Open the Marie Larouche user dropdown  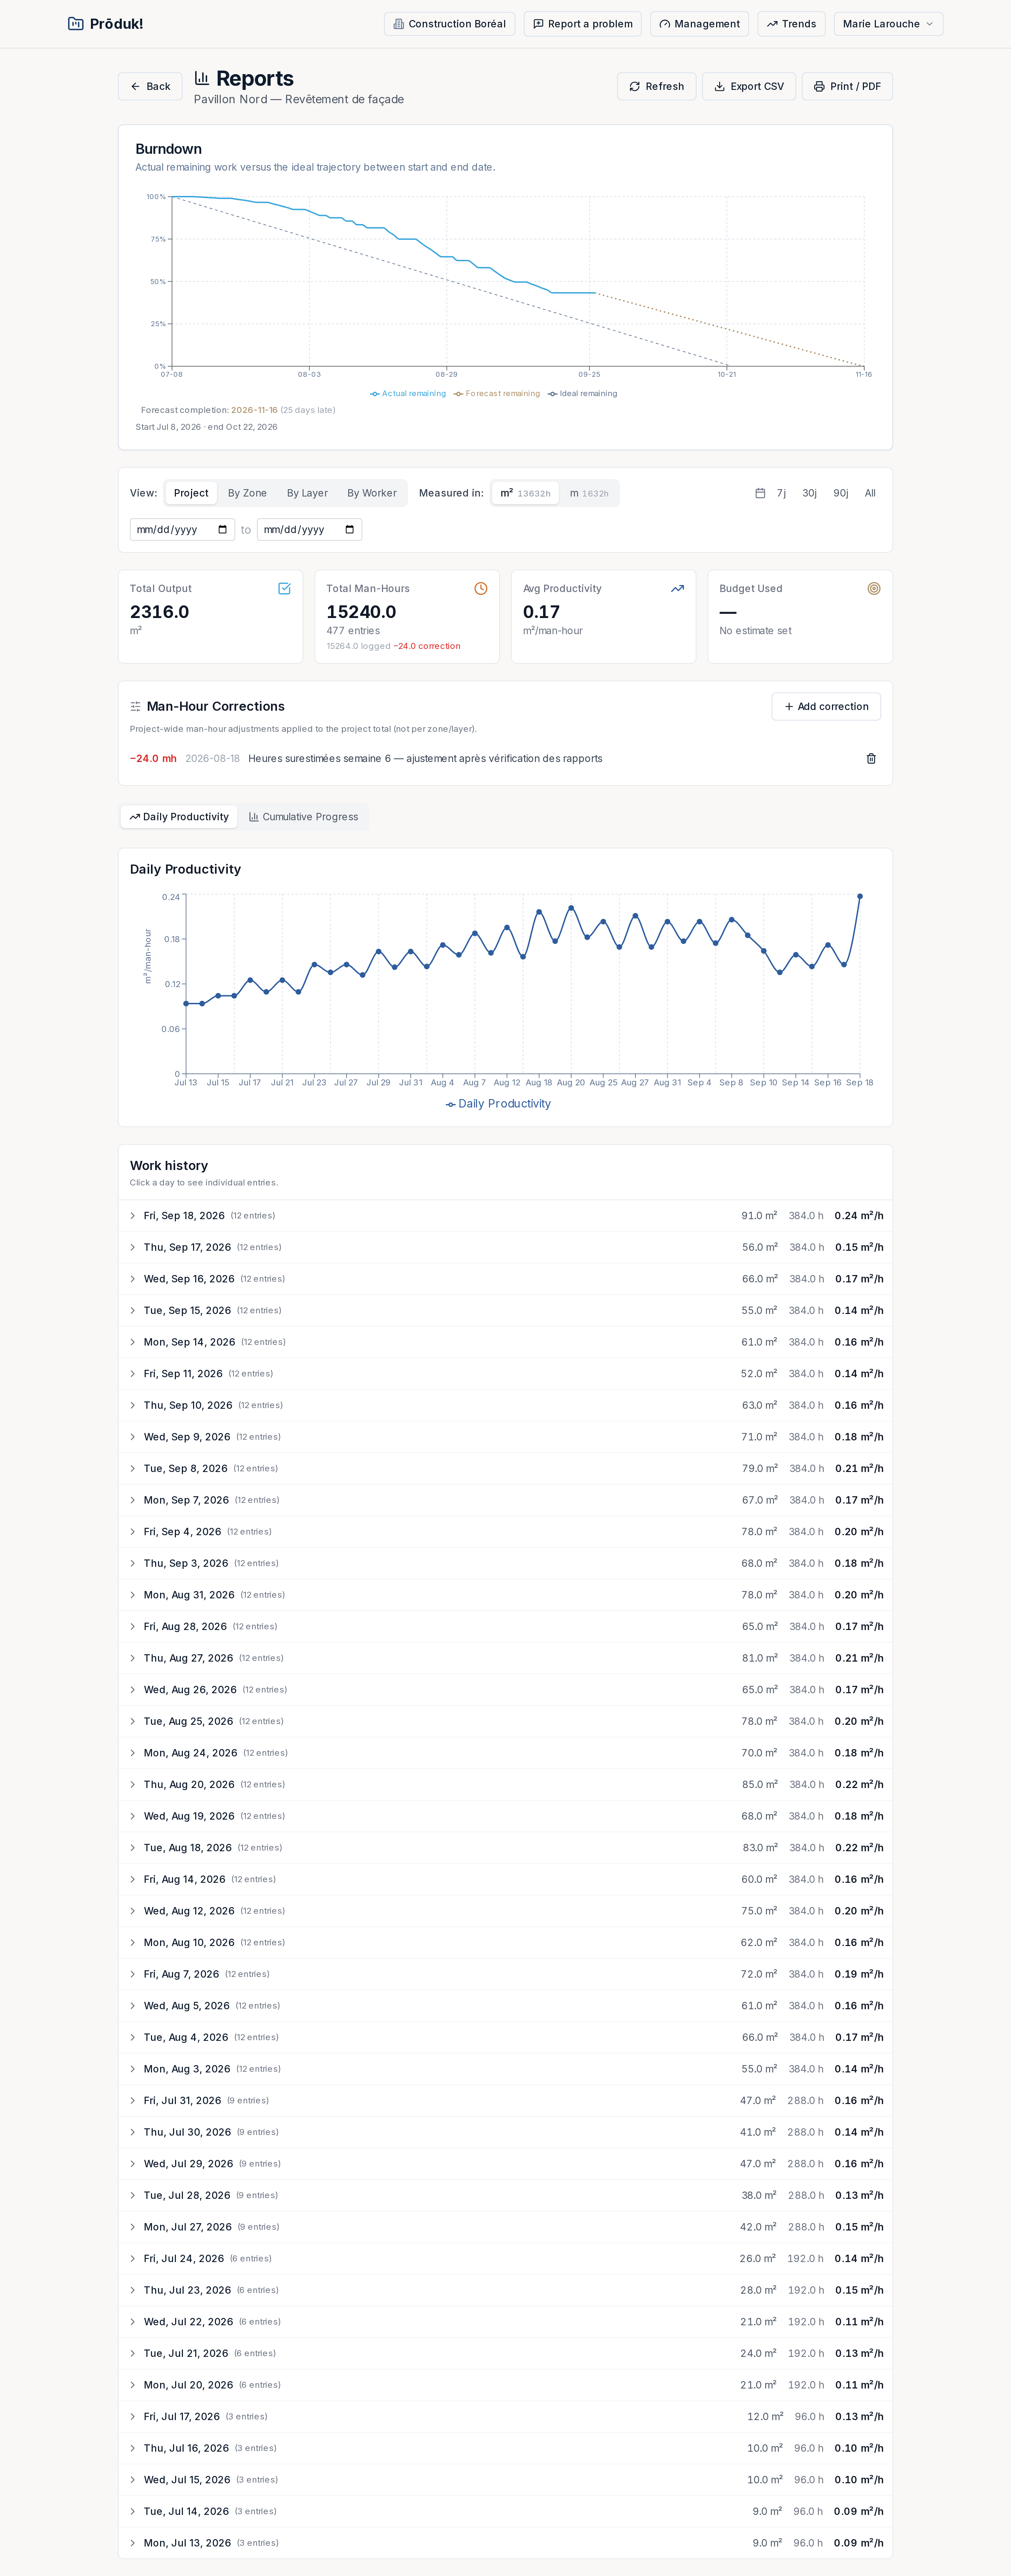(888, 24)
